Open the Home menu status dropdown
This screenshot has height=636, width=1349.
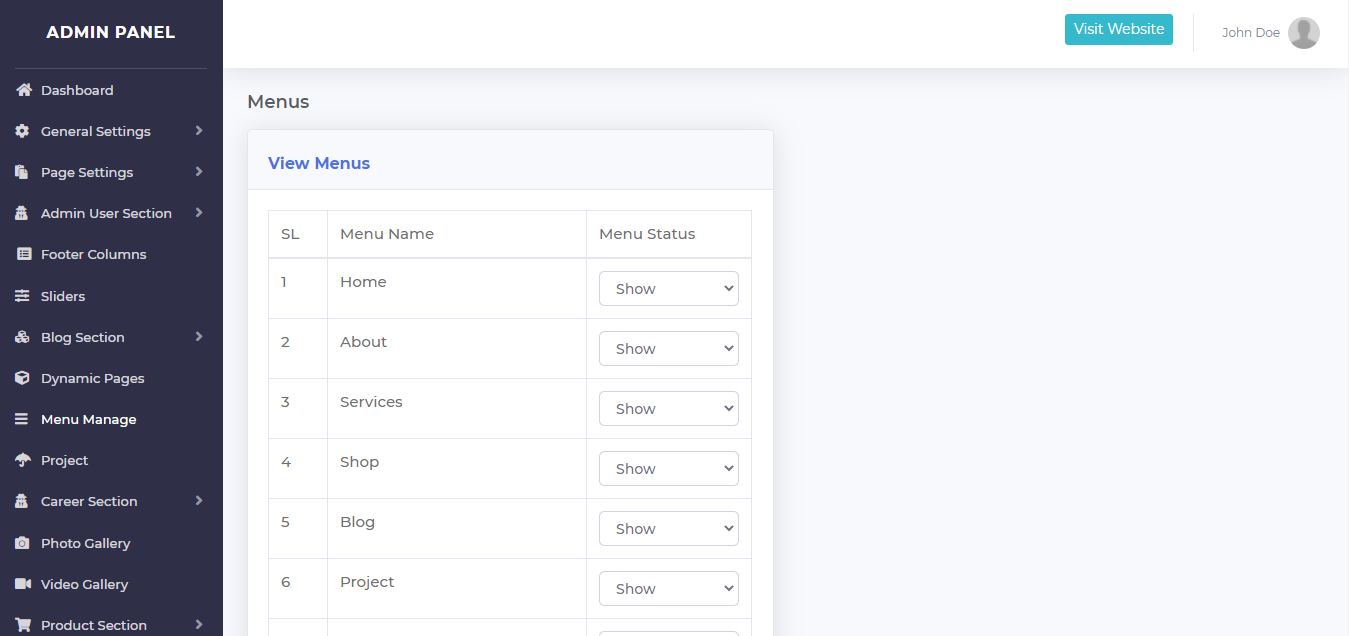668,289
